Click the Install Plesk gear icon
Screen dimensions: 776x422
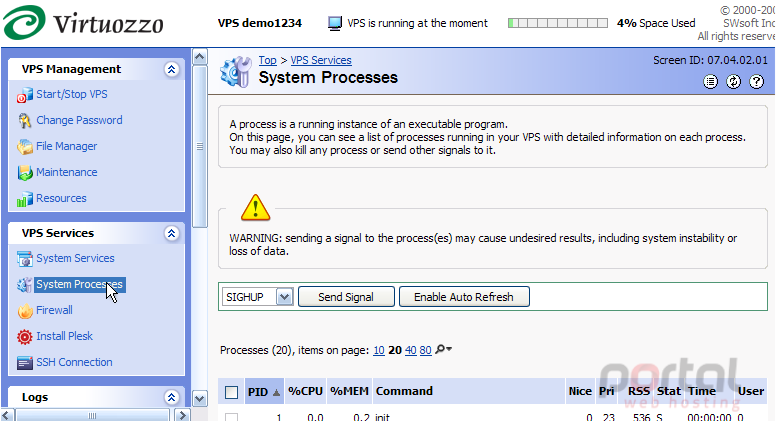(x=24, y=337)
